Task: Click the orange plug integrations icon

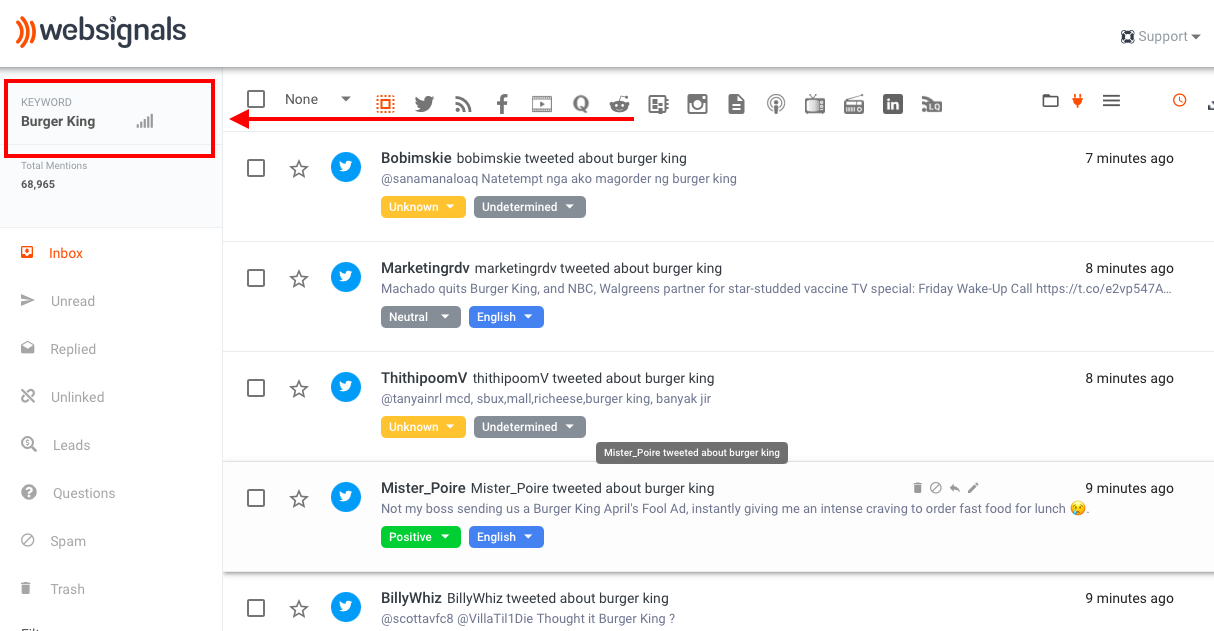Action: pos(1077,100)
